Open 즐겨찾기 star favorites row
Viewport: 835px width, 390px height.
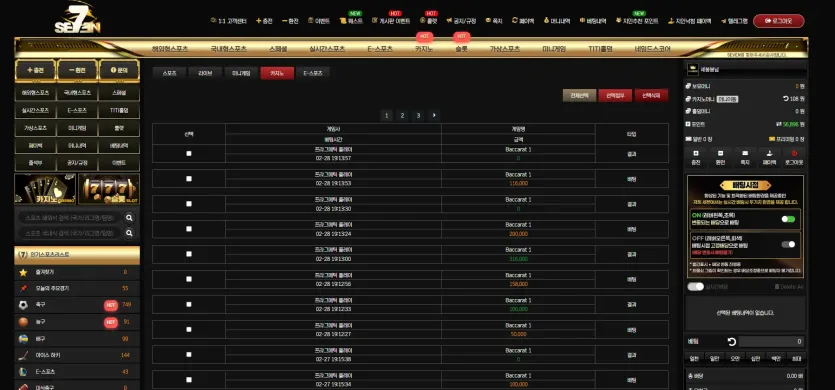(77, 272)
